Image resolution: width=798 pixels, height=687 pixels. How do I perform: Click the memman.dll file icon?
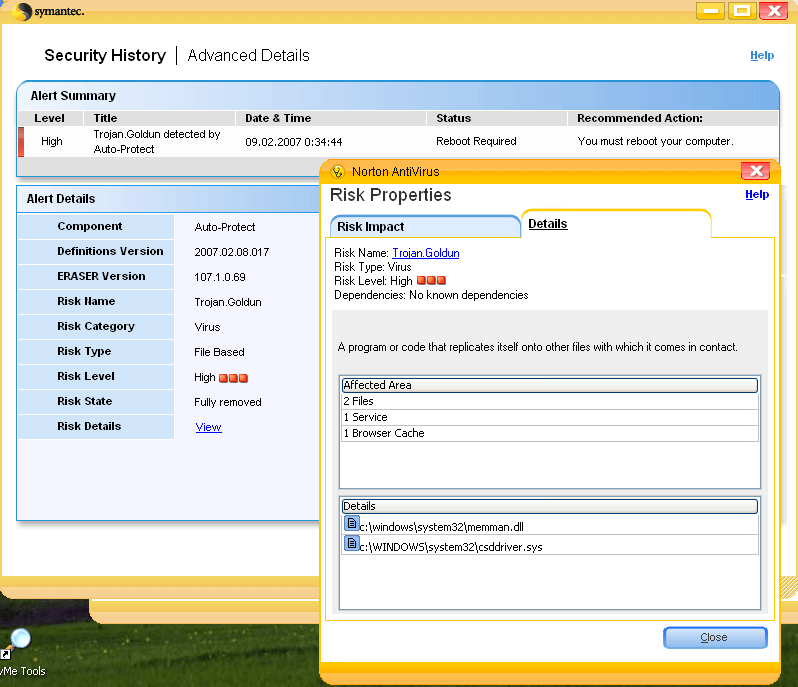coord(351,523)
